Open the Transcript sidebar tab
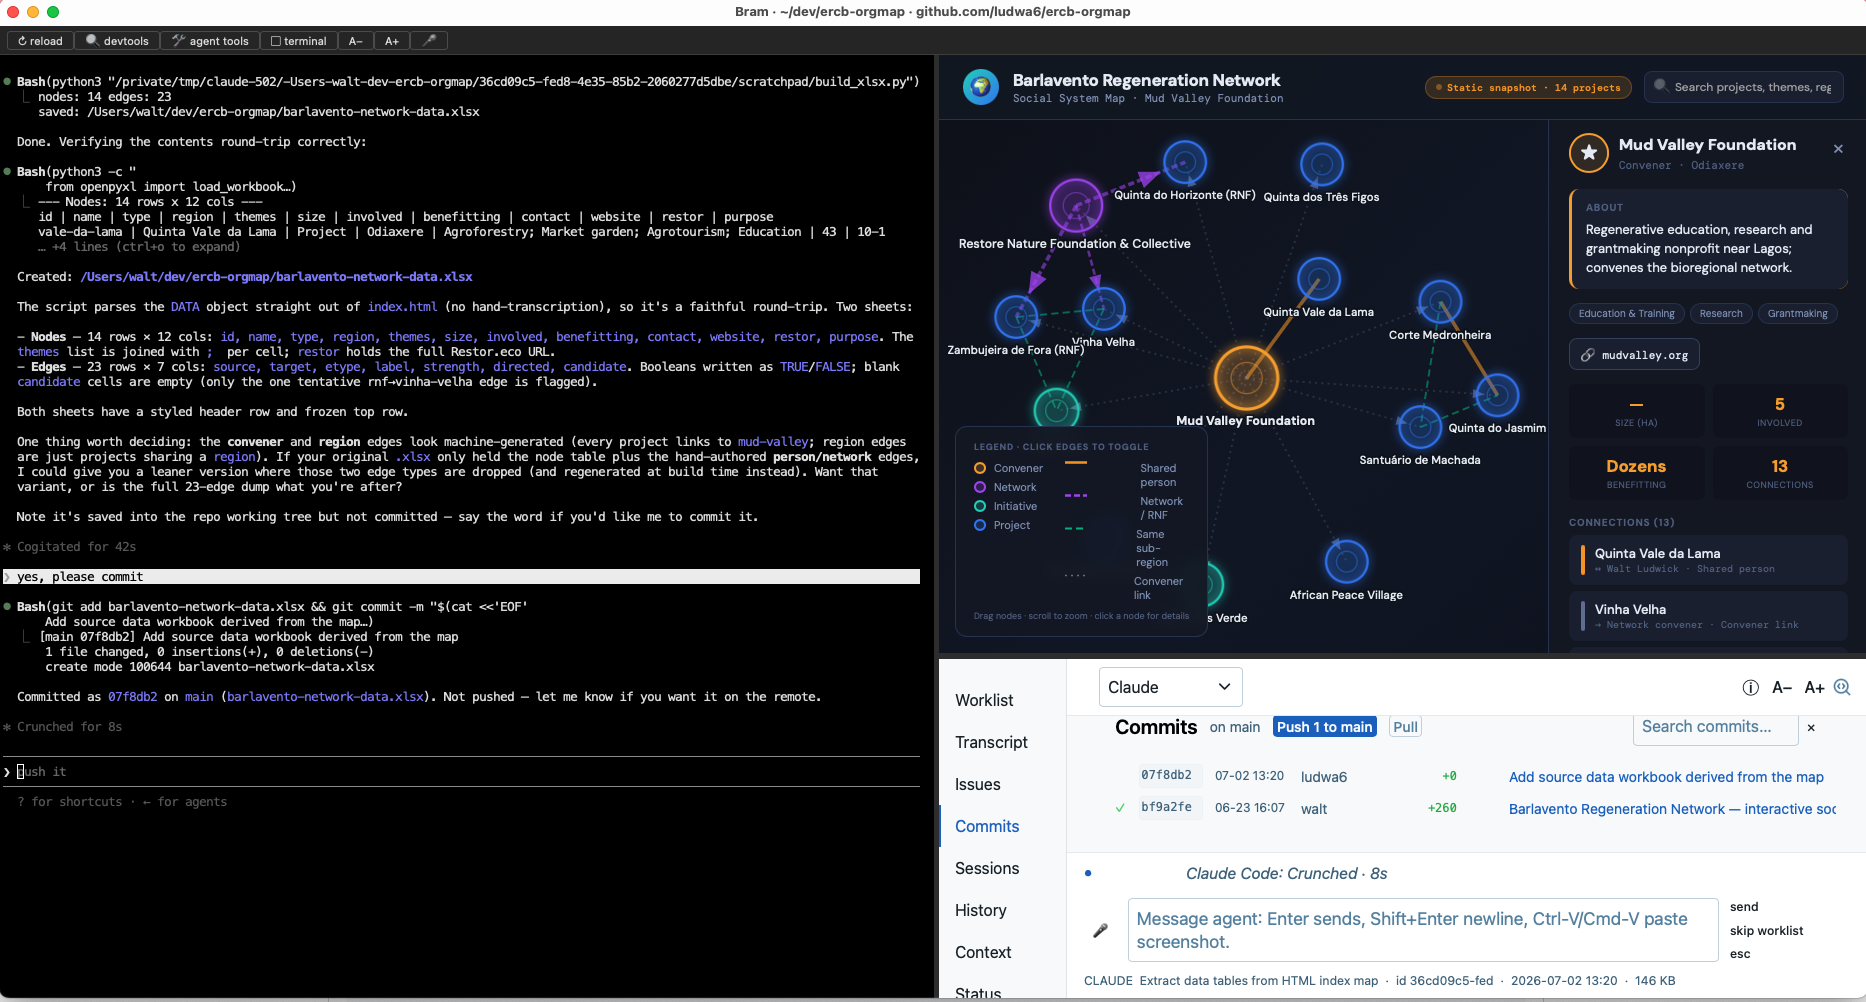 click(x=991, y=742)
